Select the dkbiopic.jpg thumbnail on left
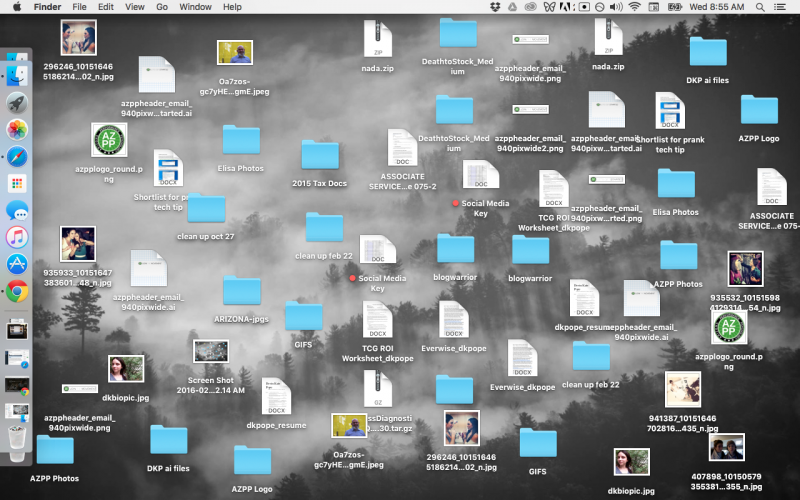Screen dimensions: 800x500 click(127, 369)
